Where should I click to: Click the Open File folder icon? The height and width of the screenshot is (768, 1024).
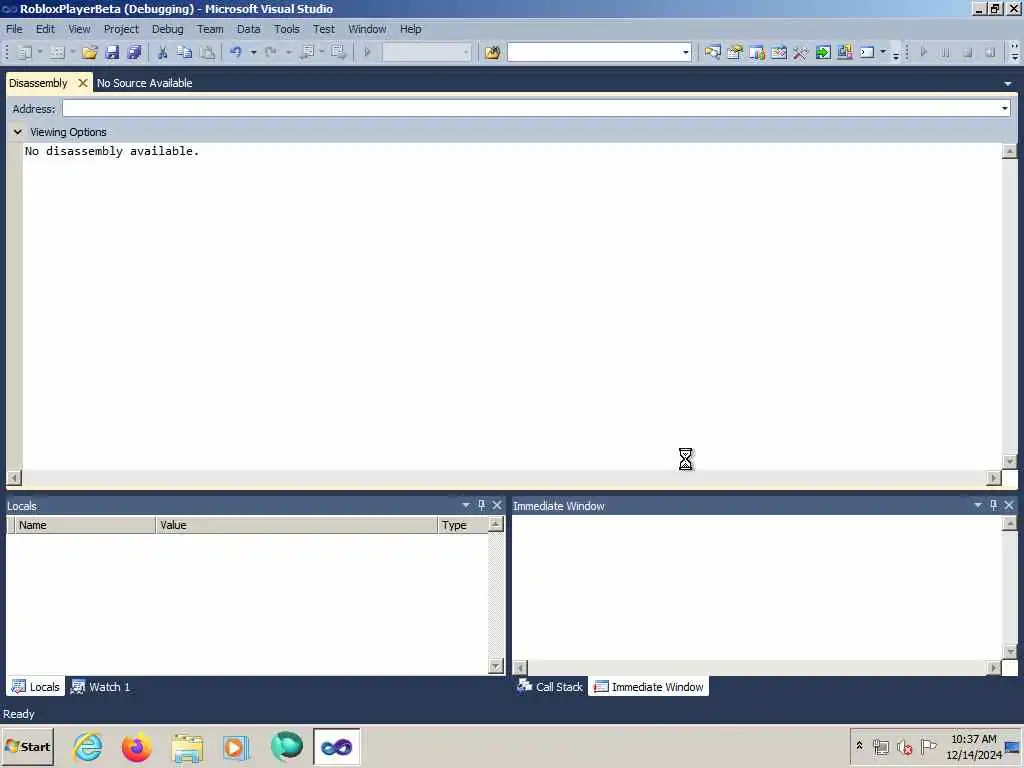89,52
